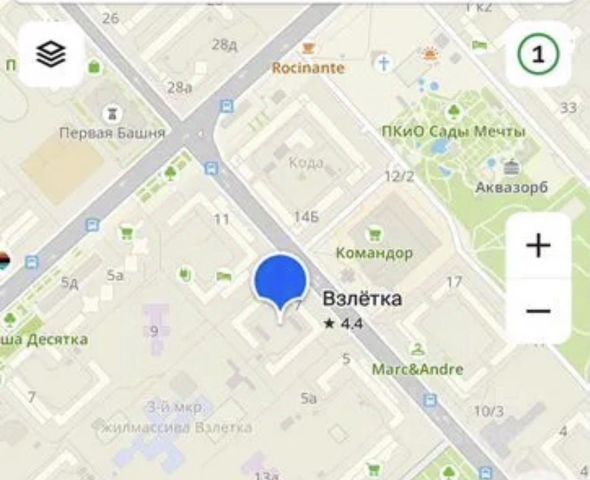Select the Marc&Andre clothing hanger icon
The image size is (590, 480).
click(x=418, y=349)
